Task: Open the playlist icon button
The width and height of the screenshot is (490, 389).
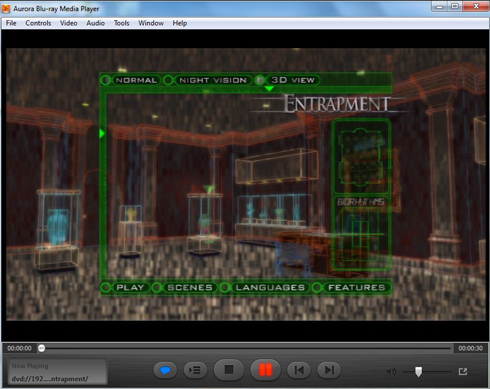Action: pos(195,370)
